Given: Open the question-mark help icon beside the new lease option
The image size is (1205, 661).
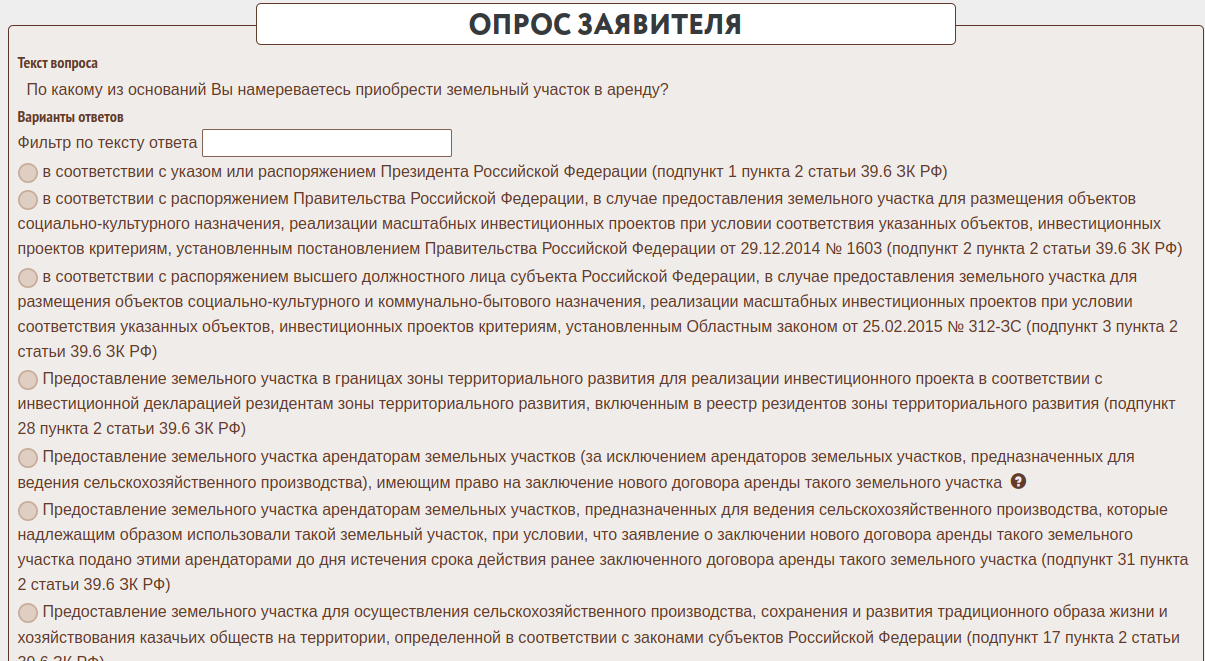Looking at the screenshot, I should pos(1018,482).
